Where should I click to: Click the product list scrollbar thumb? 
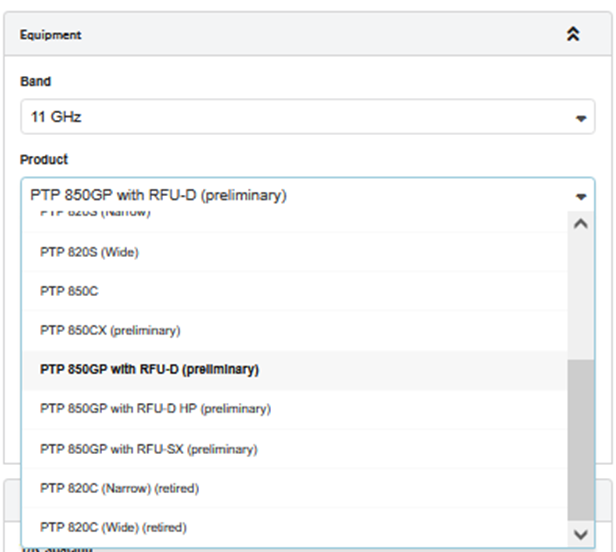point(580,440)
